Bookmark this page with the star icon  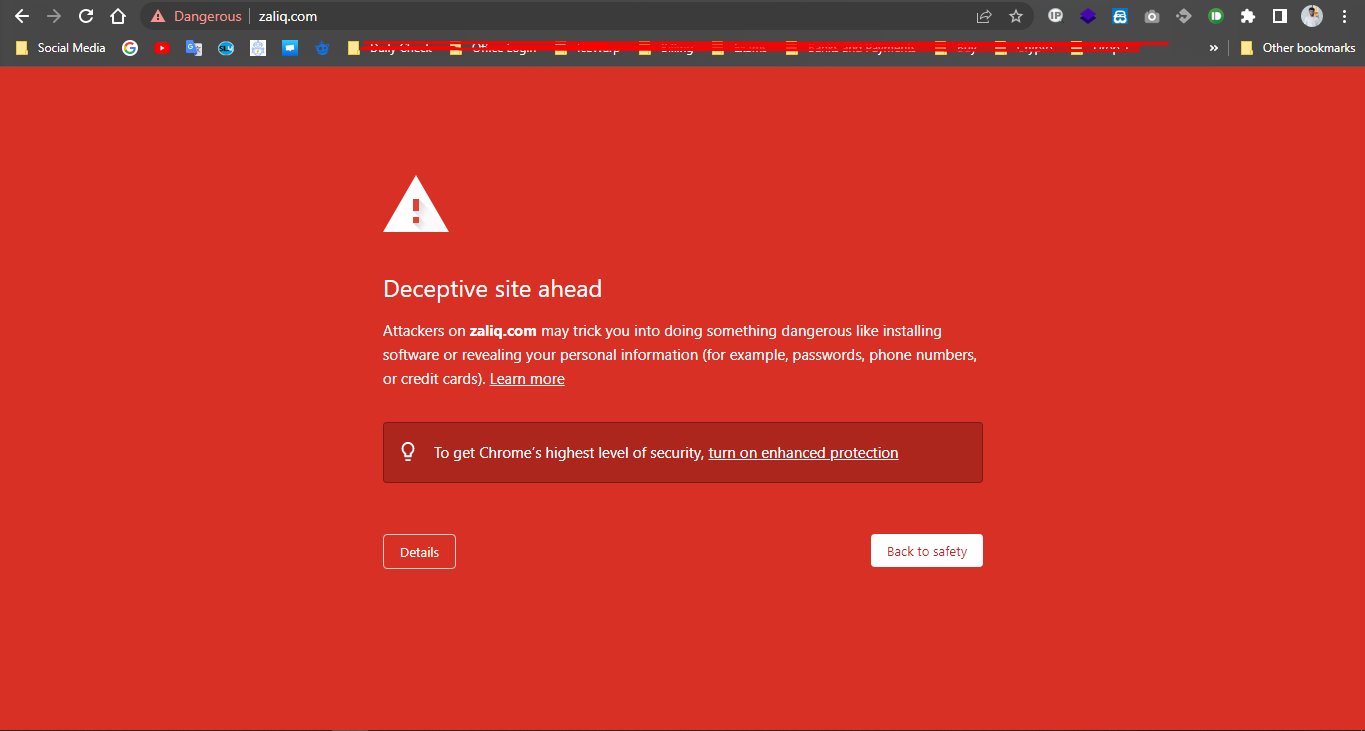click(x=1015, y=16)
